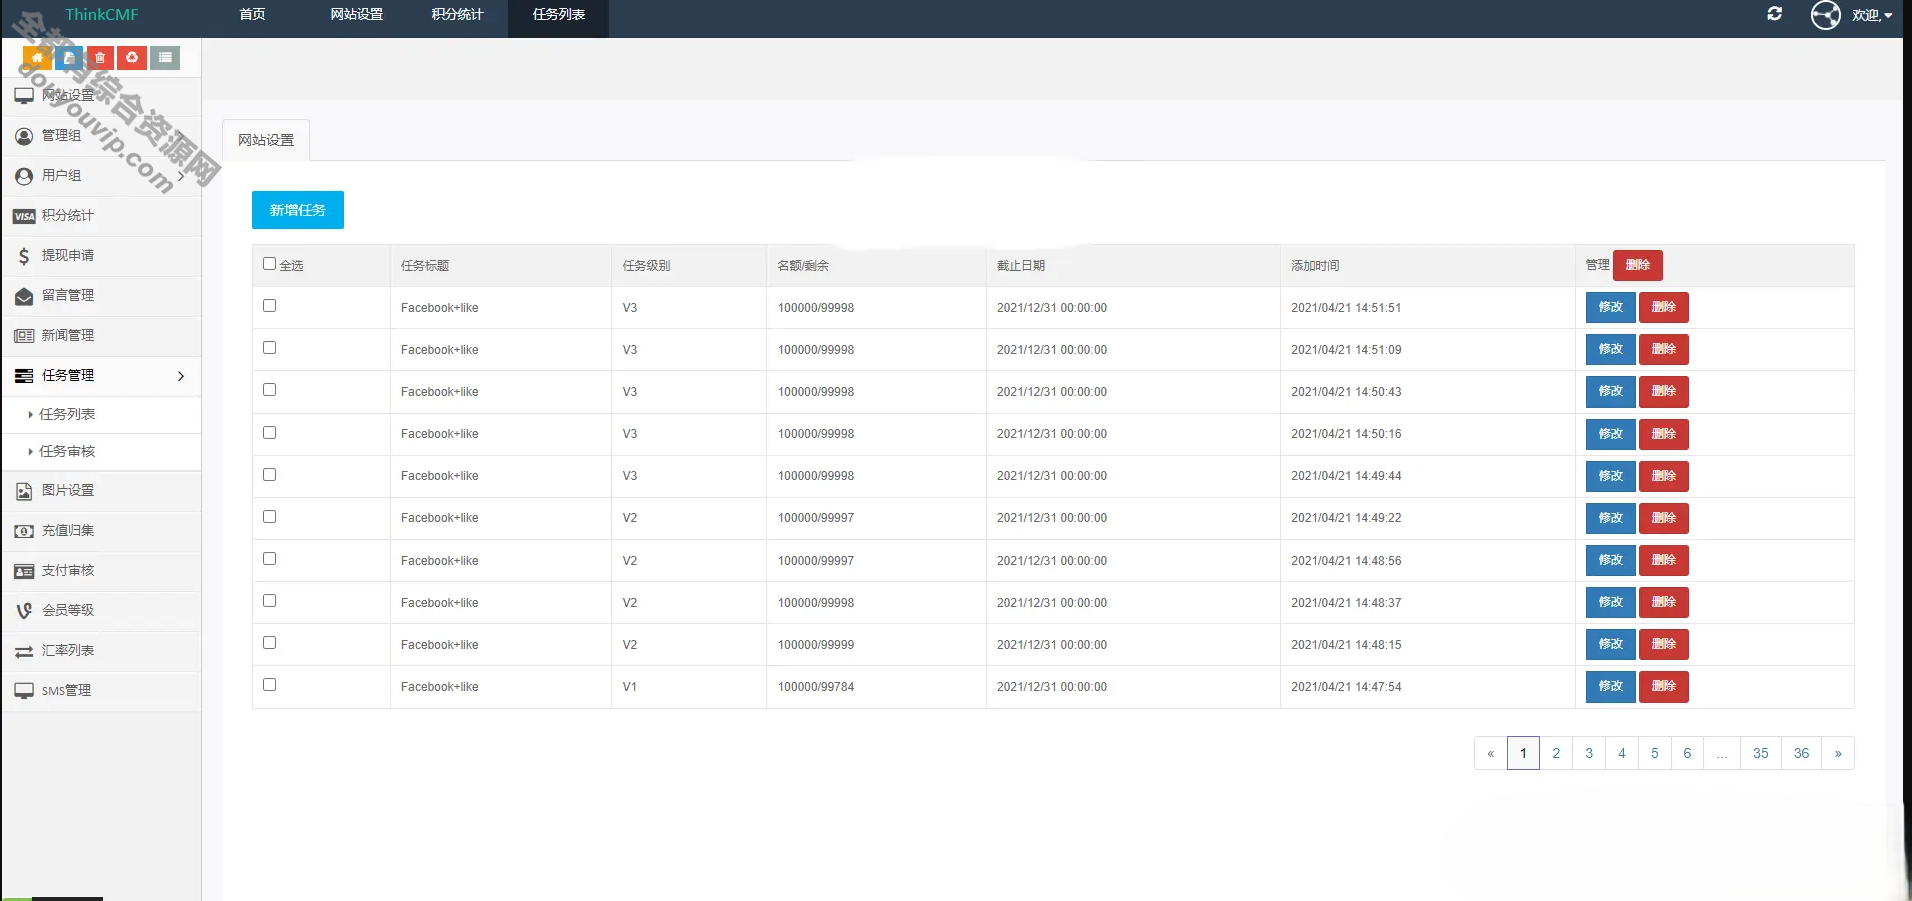Image resolution: width=1912 pixels, height=901 pixels.
Task: Check the row added at 14:50:16
Action: point(269,433)
